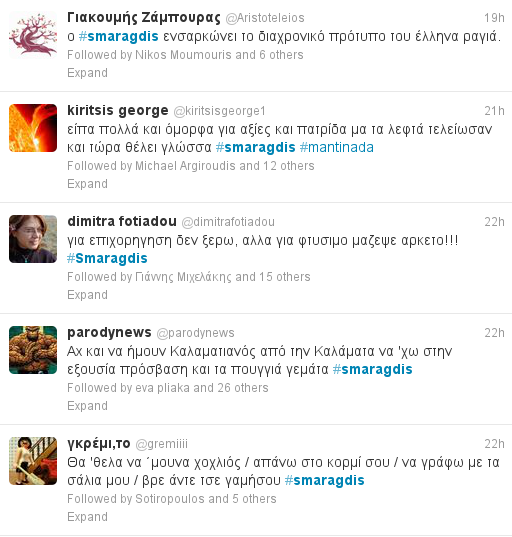Expand the tweet from @gremiiii

pyautogui.click(x=87, y=517)
